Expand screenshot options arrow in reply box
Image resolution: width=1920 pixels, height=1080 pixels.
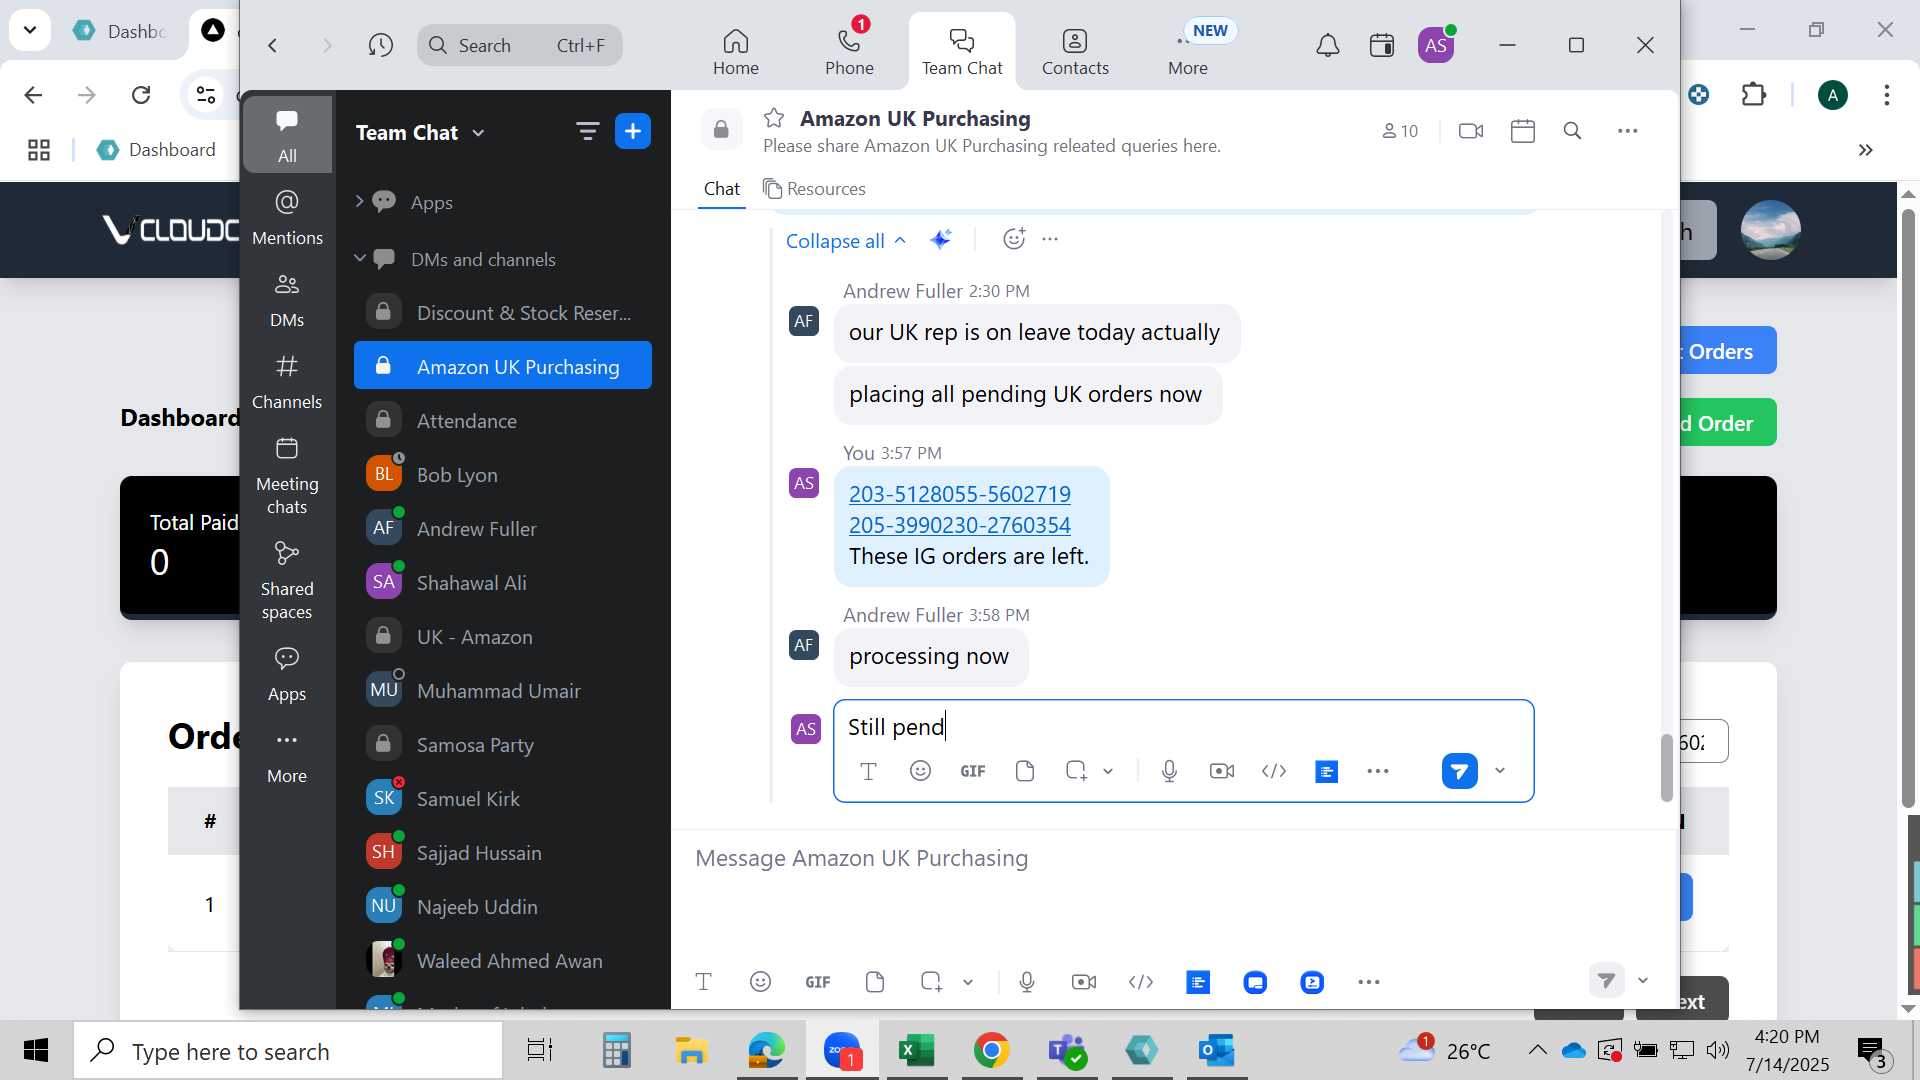[x=1108, y=771]
